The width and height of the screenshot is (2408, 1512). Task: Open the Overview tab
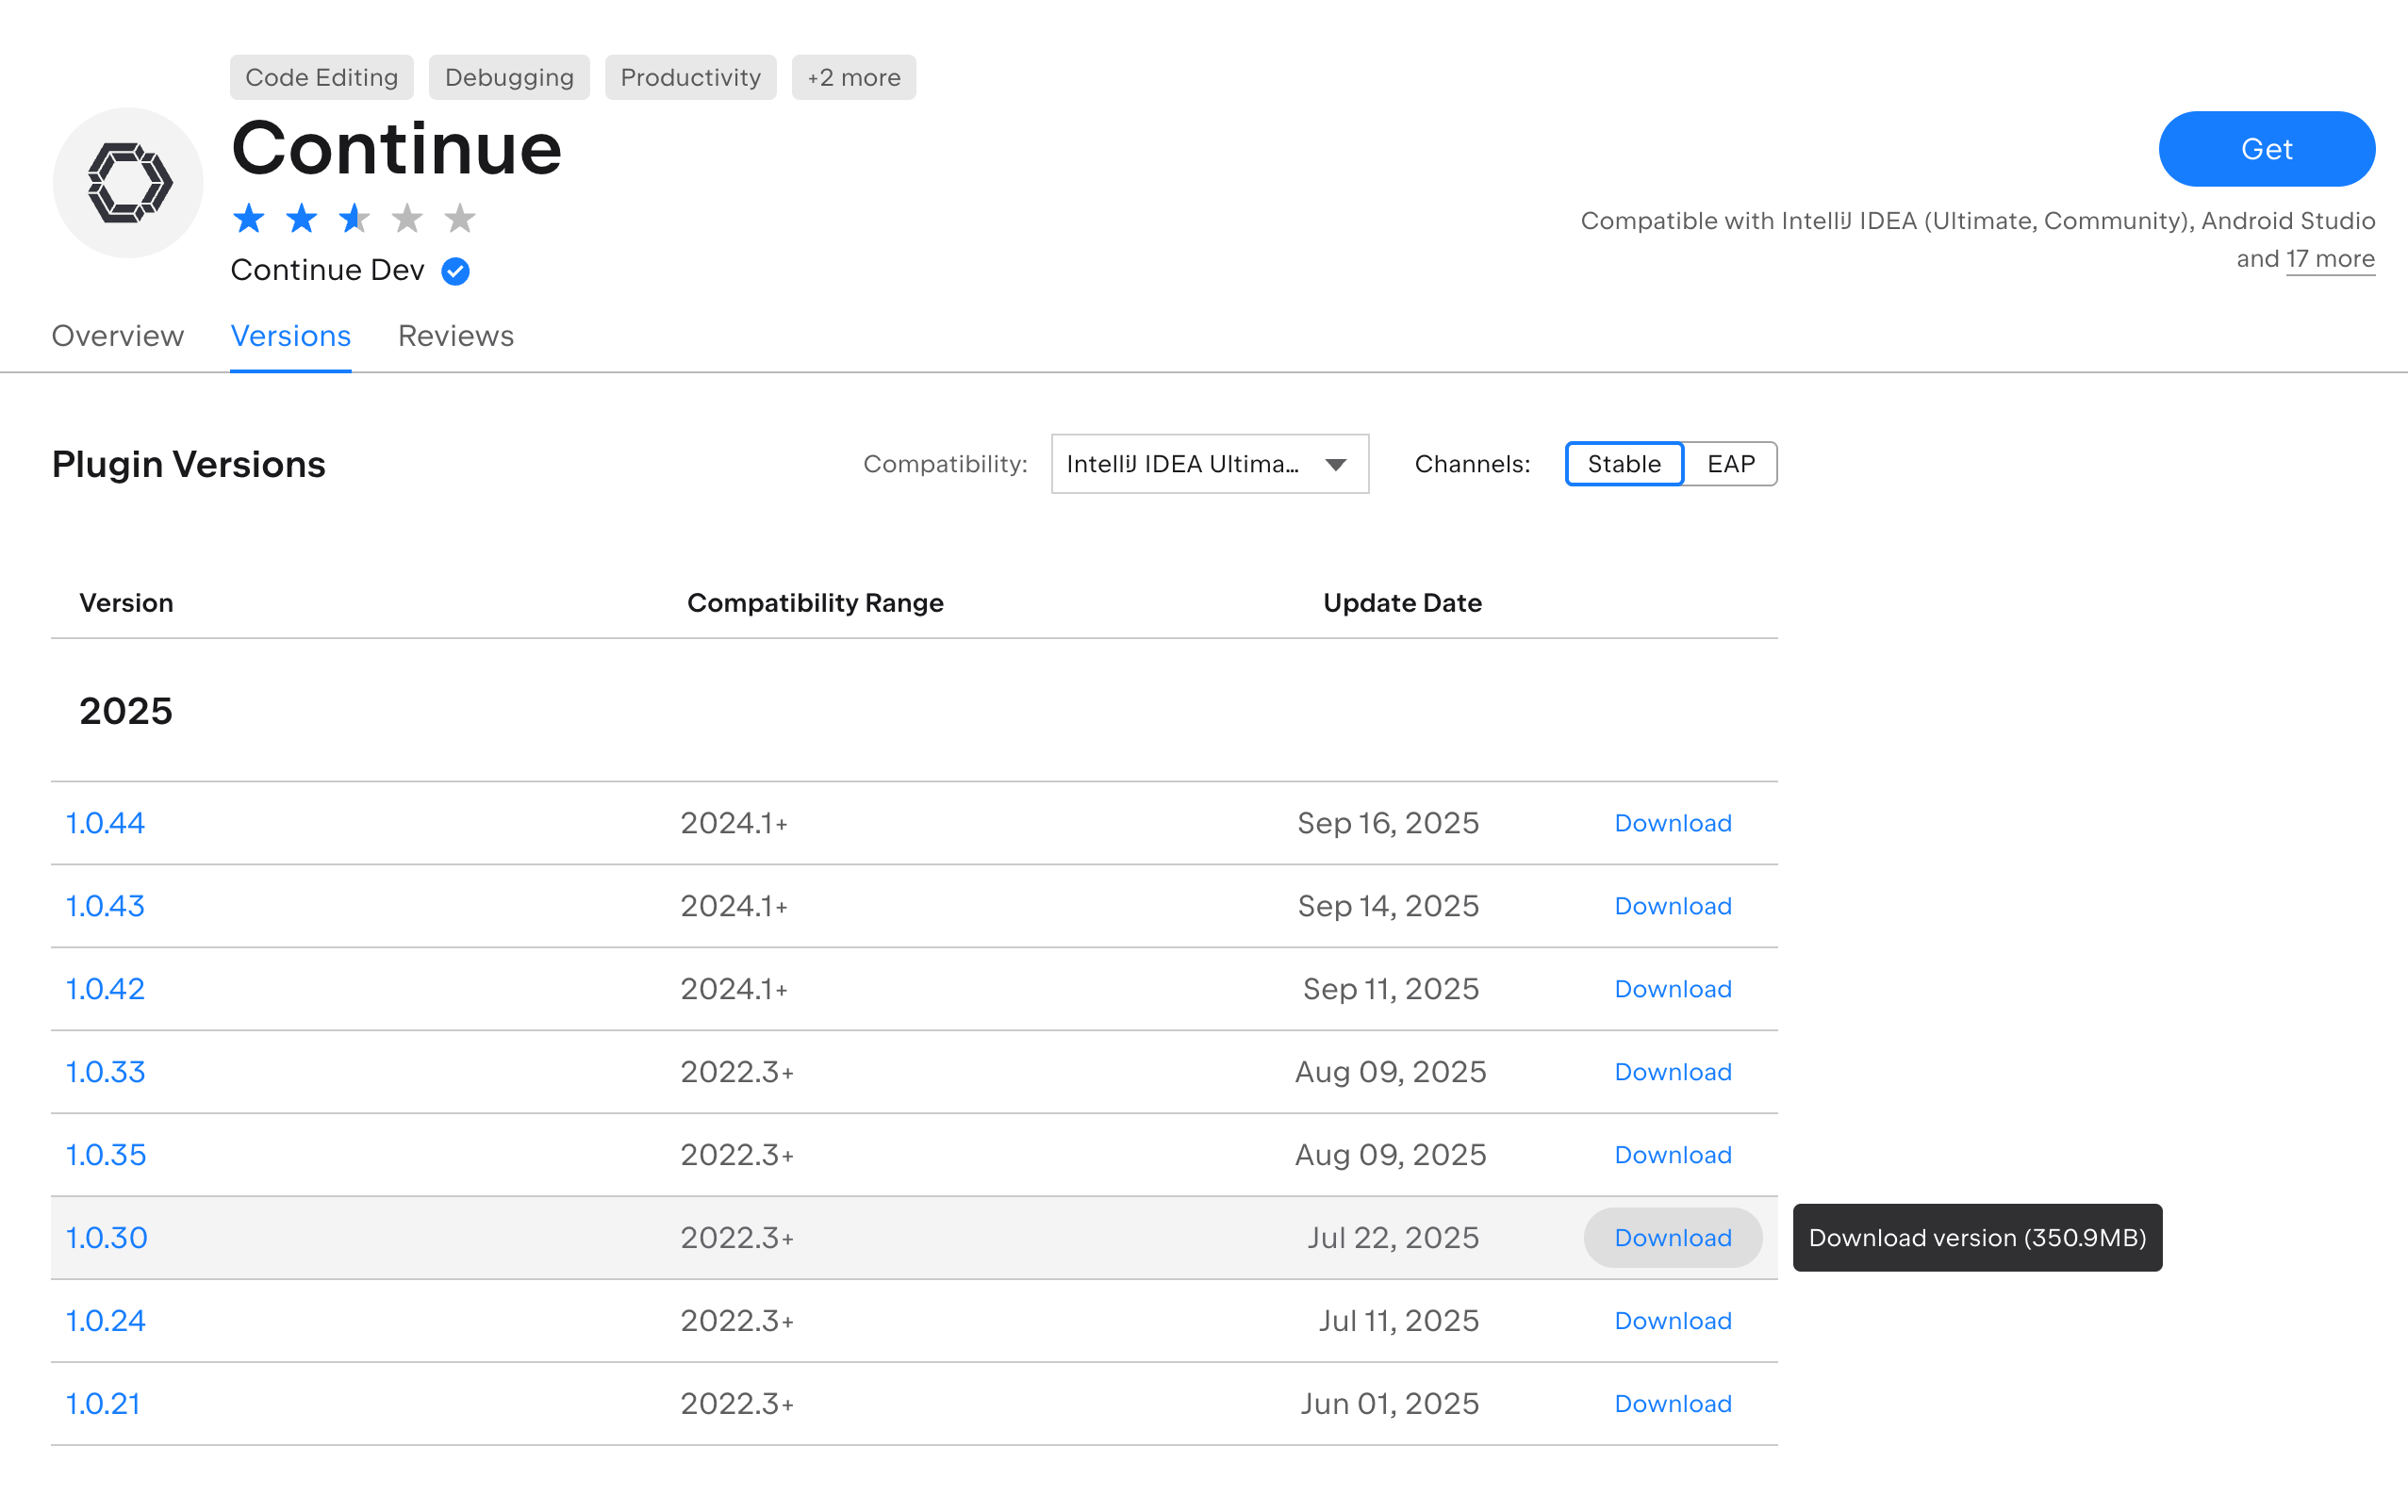(x=118, y=336)
